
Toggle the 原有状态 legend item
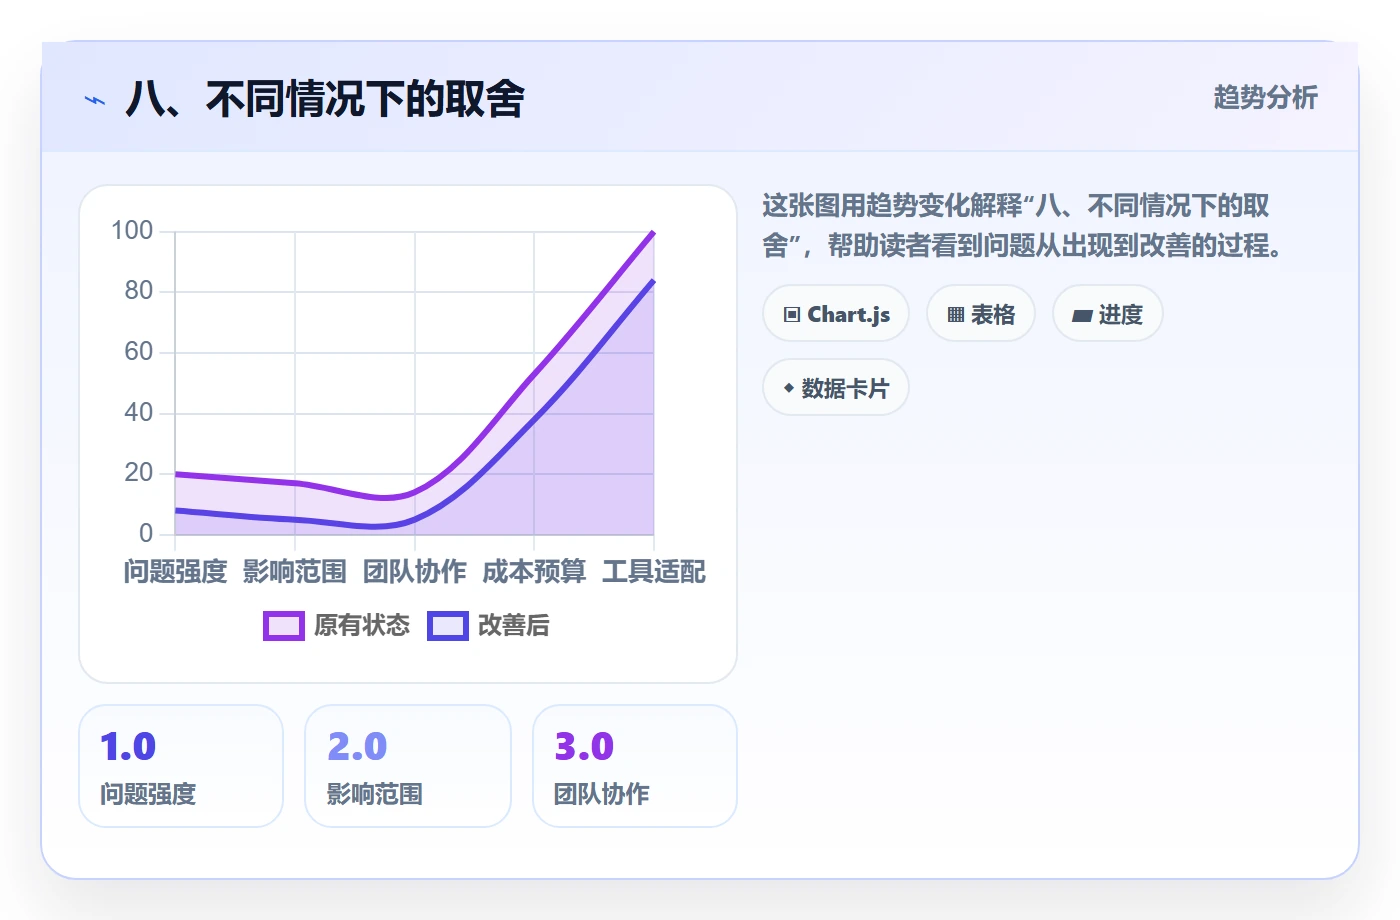[337, 626]
